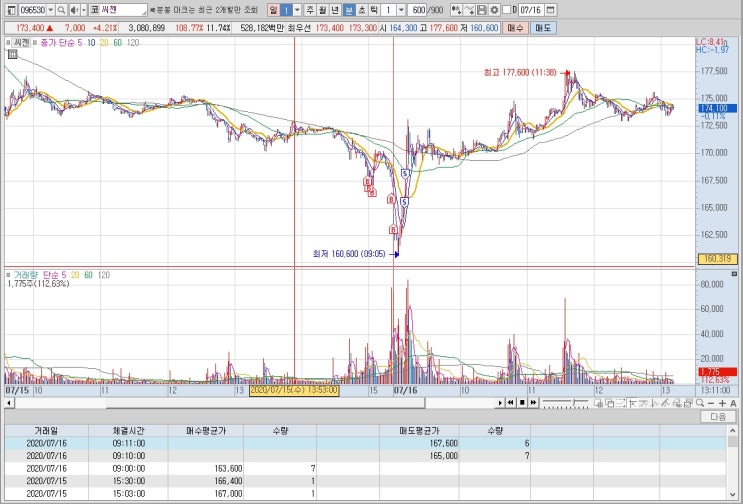
Task: Click the stock code field 096530
Action: (32, 10)
